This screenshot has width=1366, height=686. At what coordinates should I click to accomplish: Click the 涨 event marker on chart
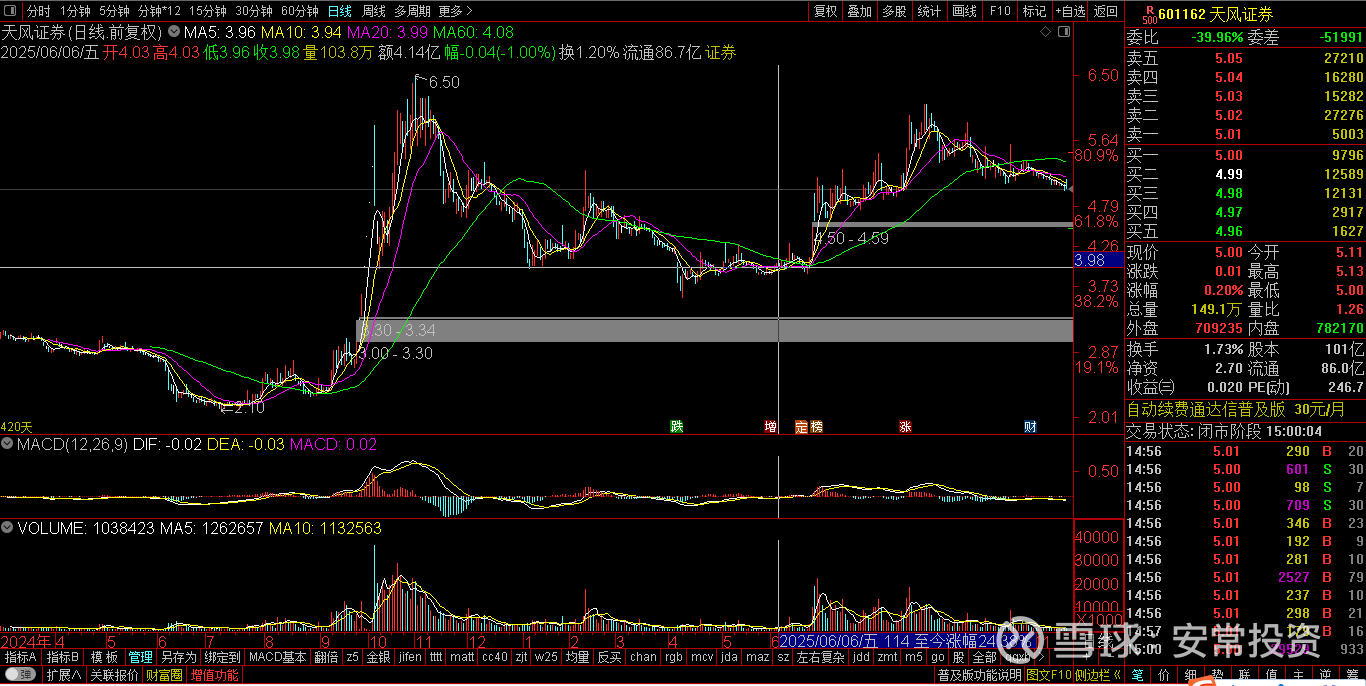[905, 427]
